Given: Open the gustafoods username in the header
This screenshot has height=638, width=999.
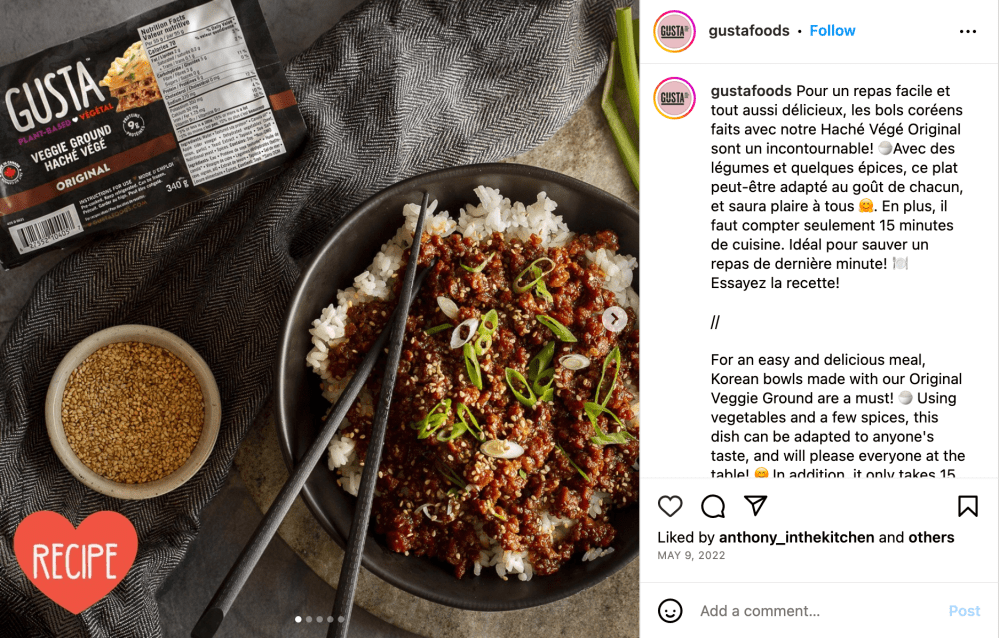Looking at the screenshot, I should click(x=749, y=31).
